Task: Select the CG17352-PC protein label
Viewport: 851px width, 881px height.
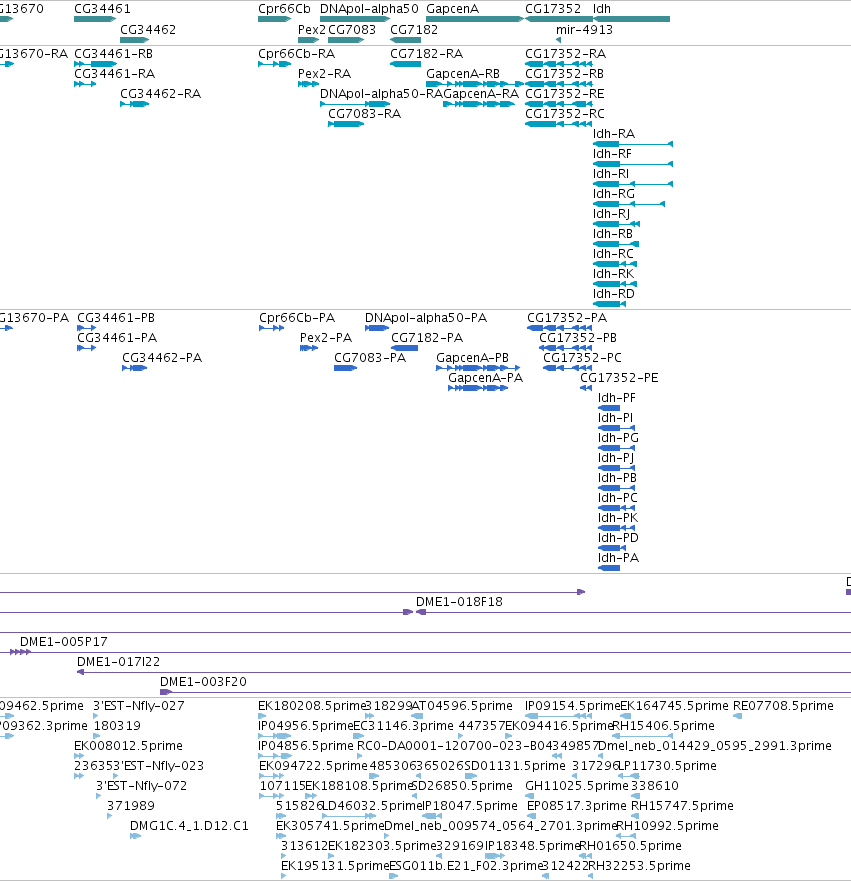Action: 582,357
